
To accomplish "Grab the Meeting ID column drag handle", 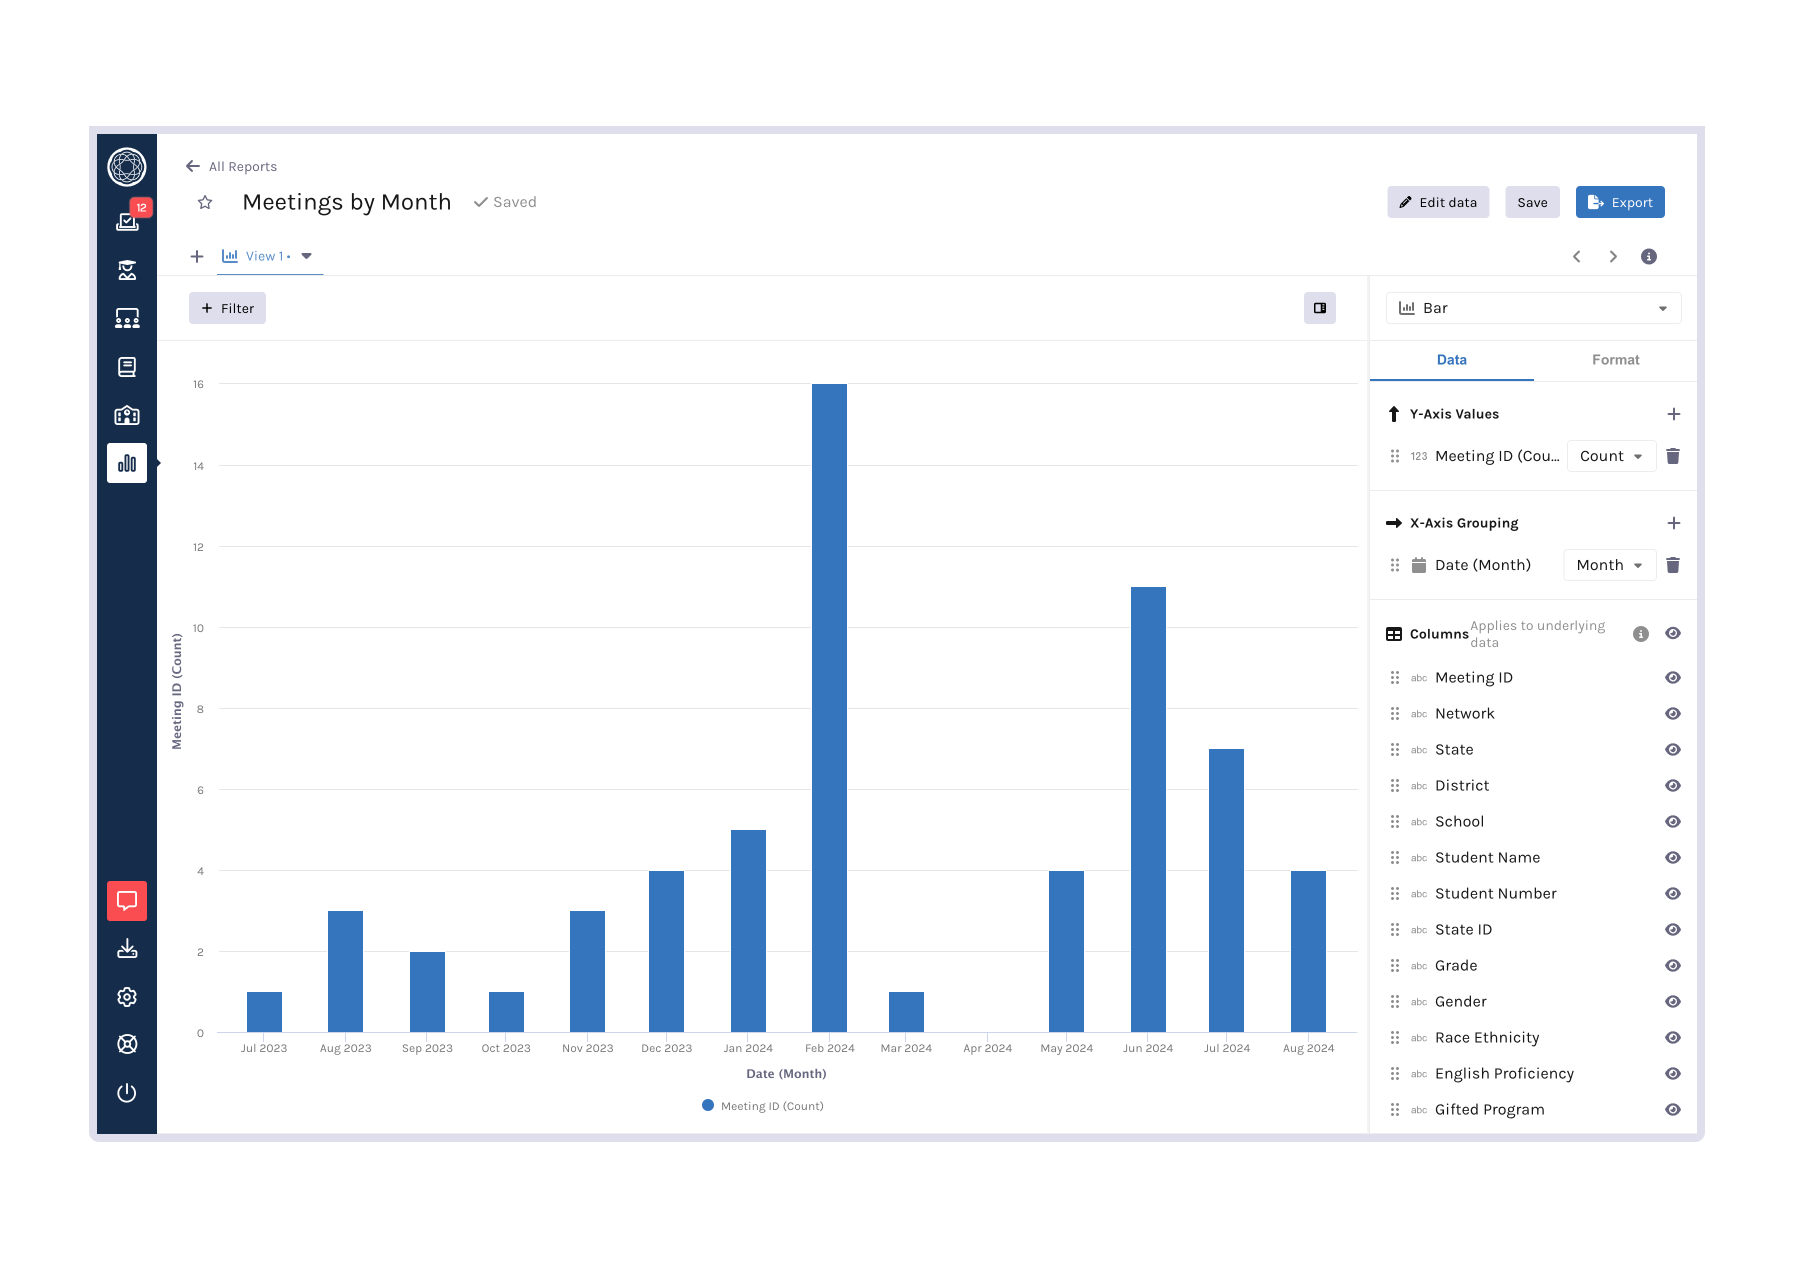I will pyautogui.click(x=1395, y=678).
